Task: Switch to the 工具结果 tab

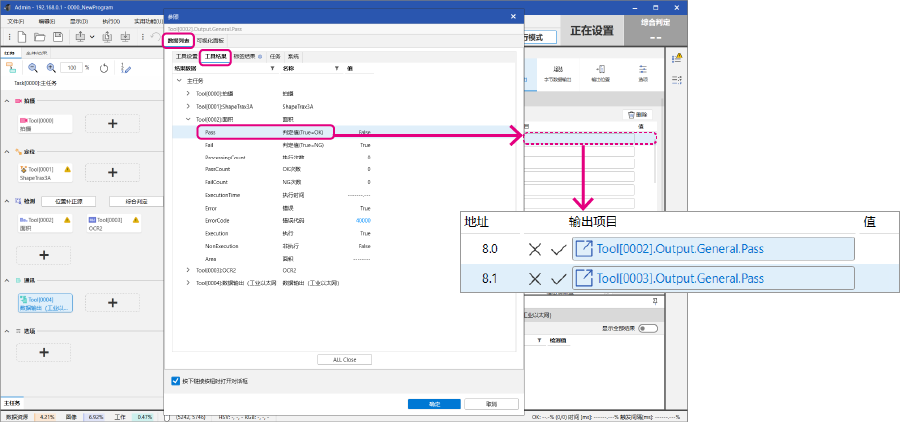Action: point(215,57)
